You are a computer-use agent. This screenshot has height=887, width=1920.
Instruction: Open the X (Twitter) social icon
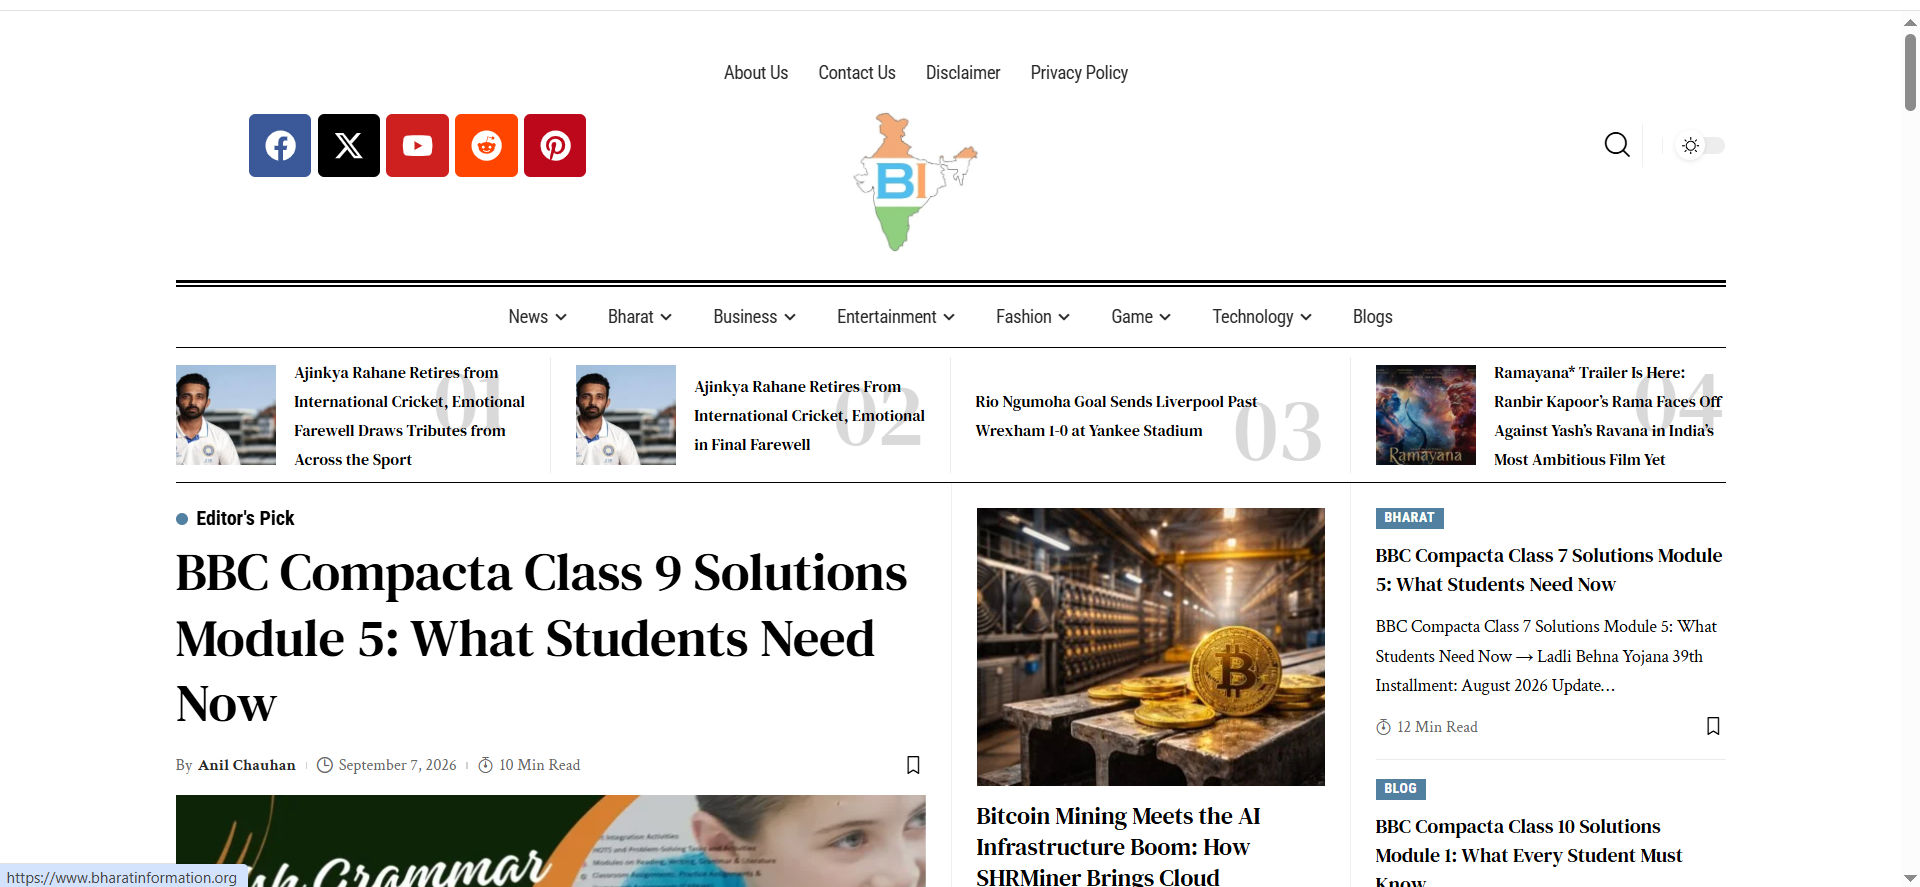[x=349, y=146]
